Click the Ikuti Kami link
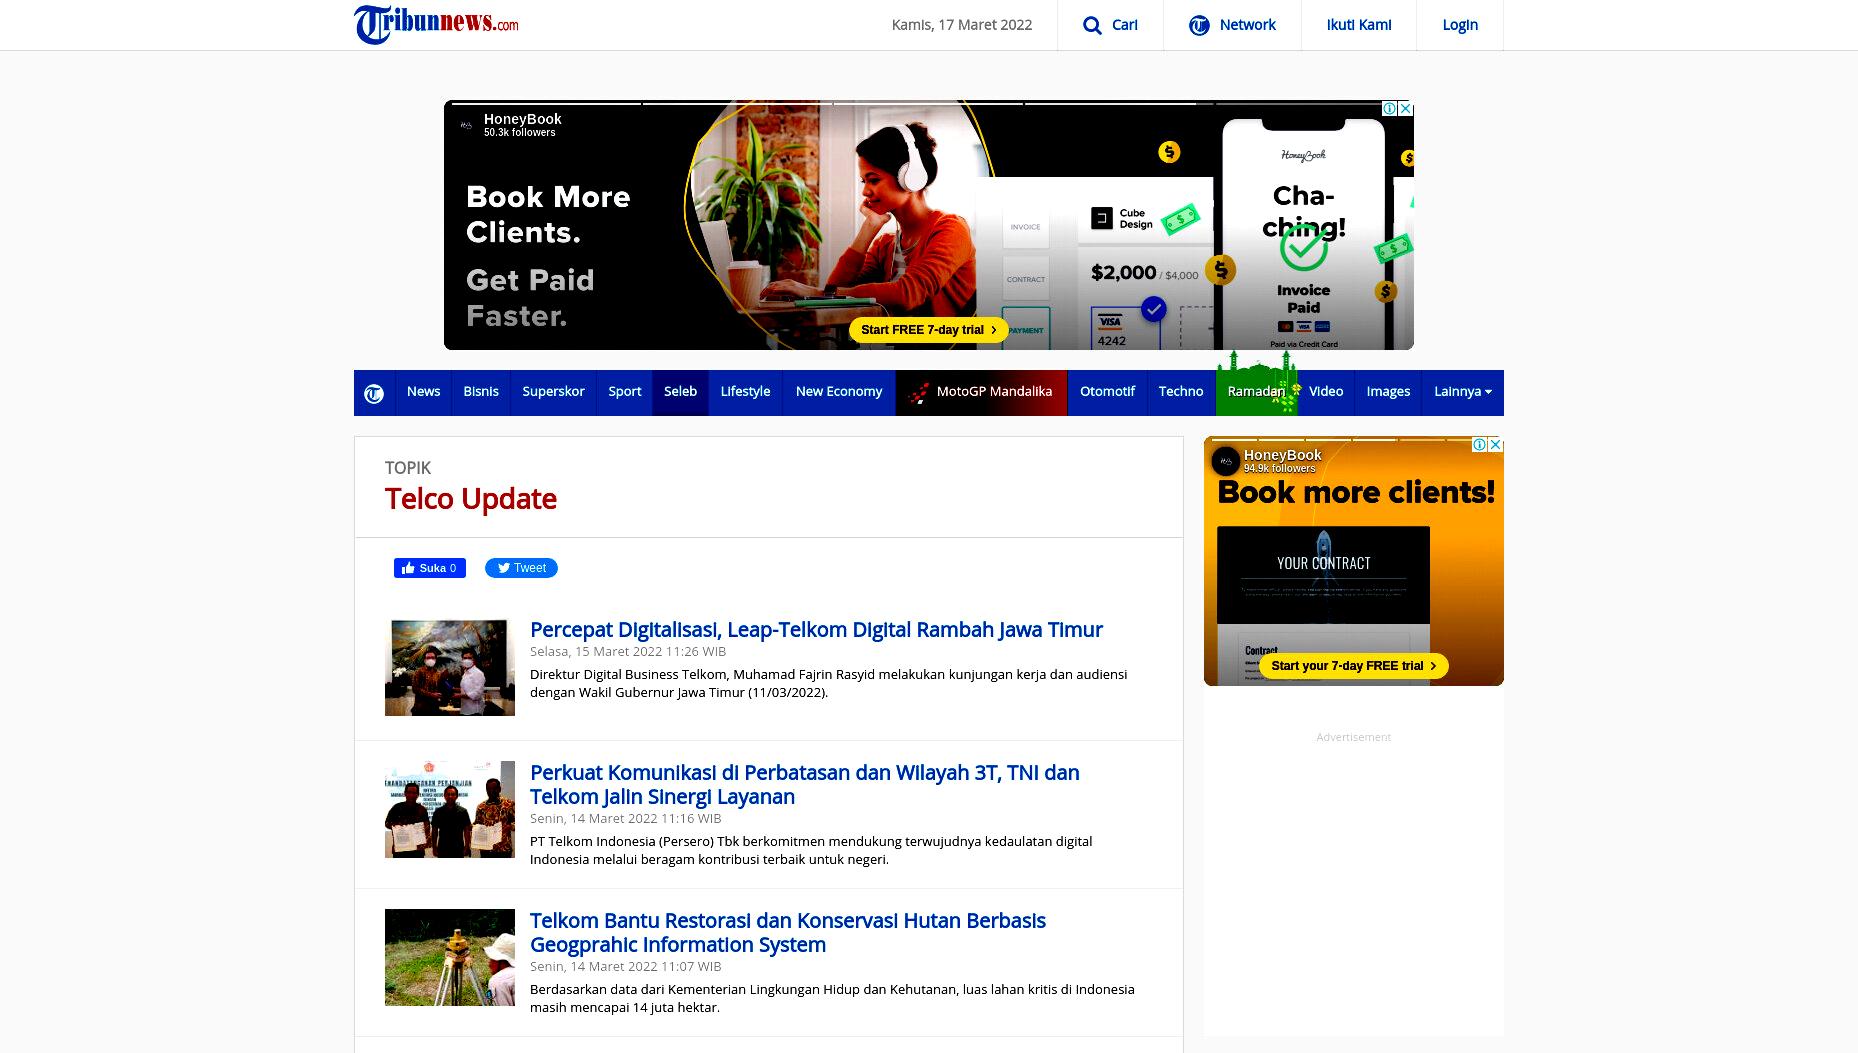 pyautogui.click(x=1358, y=25)
